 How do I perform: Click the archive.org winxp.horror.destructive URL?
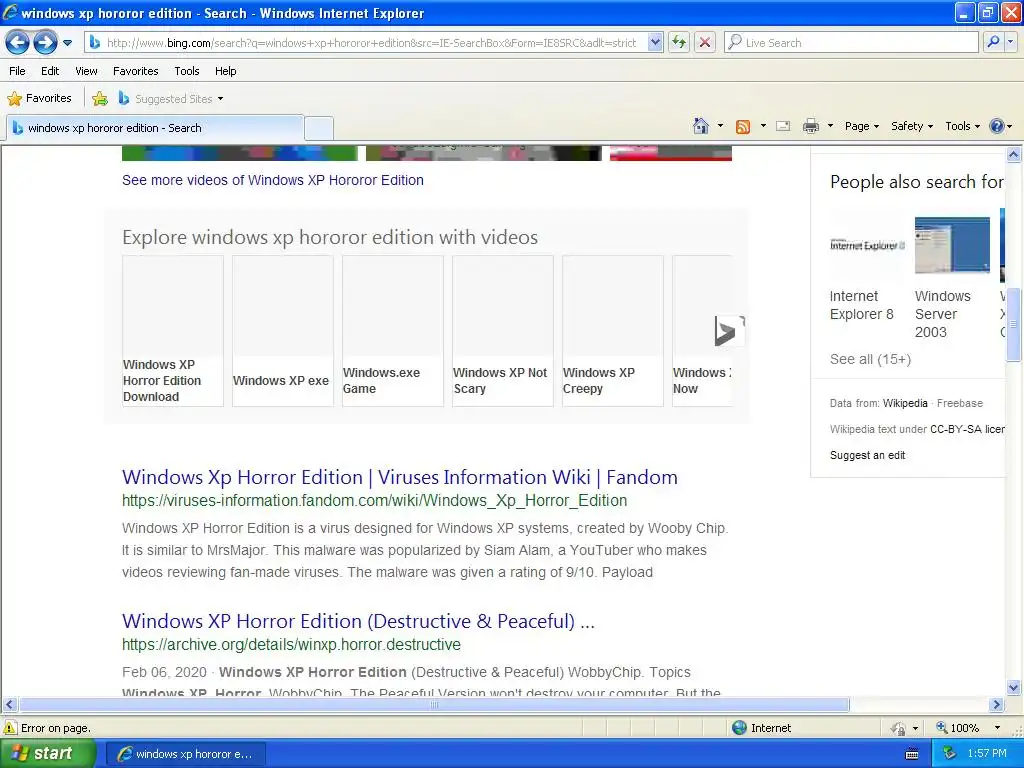(x=291, y=645)
